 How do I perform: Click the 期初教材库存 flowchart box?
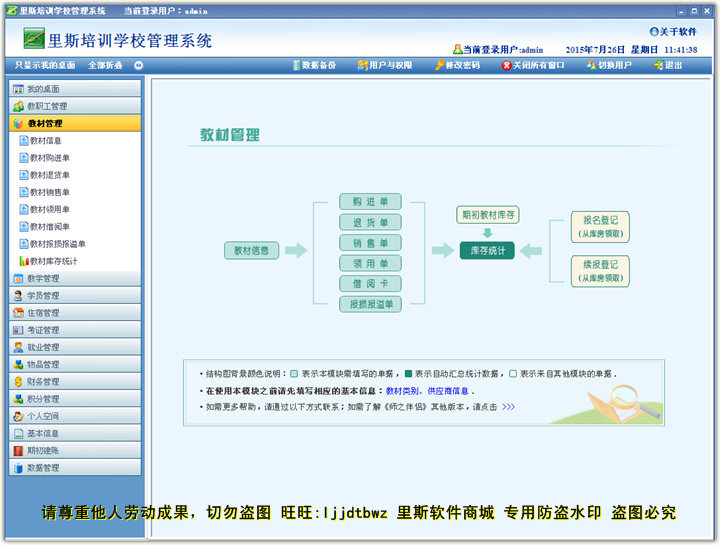pyautogui.click(x=488, y=214)
